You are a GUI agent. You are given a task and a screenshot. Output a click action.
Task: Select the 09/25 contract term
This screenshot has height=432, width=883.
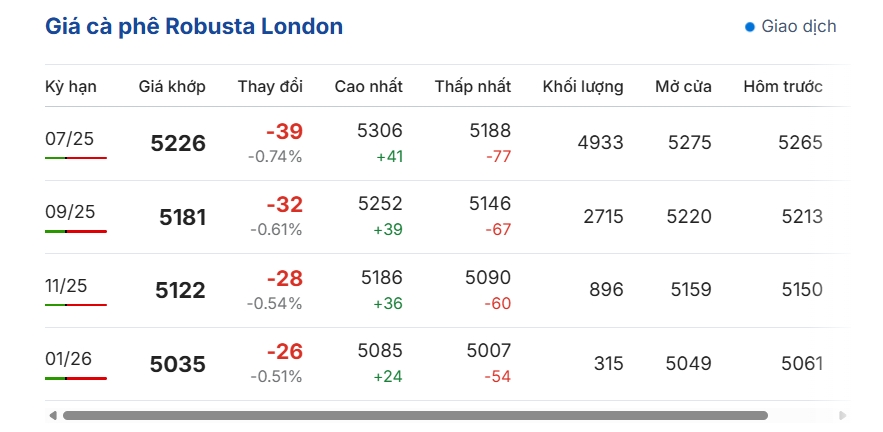tap(70, 212)
